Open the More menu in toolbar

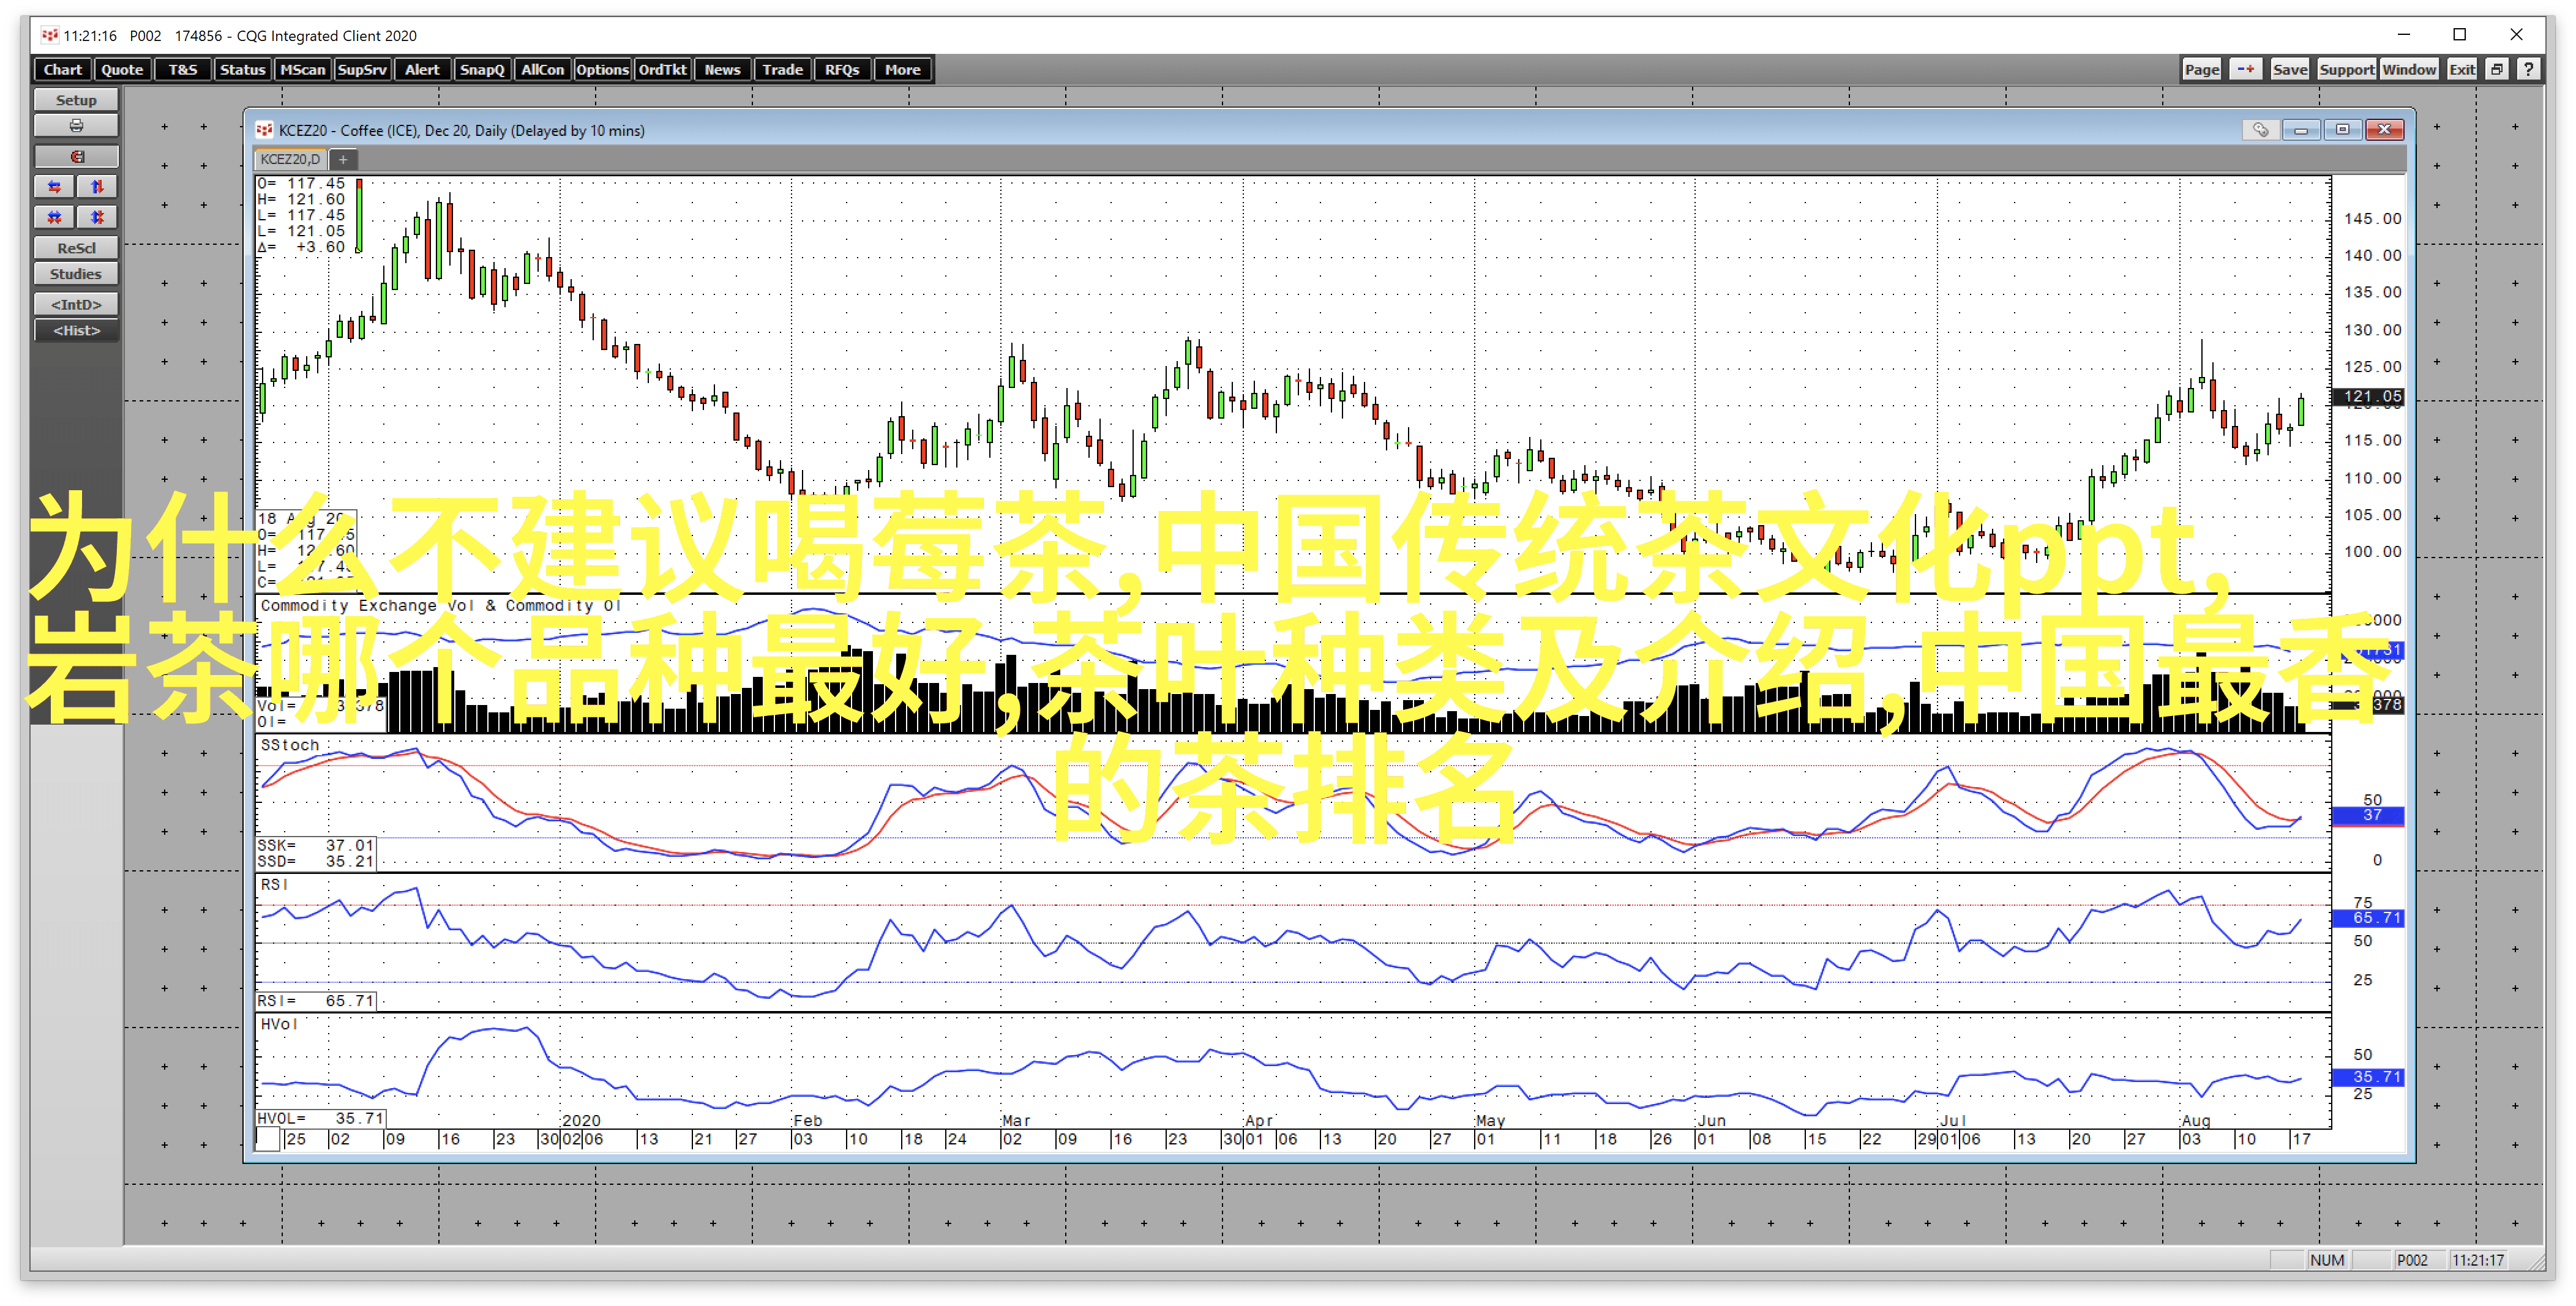902,69
